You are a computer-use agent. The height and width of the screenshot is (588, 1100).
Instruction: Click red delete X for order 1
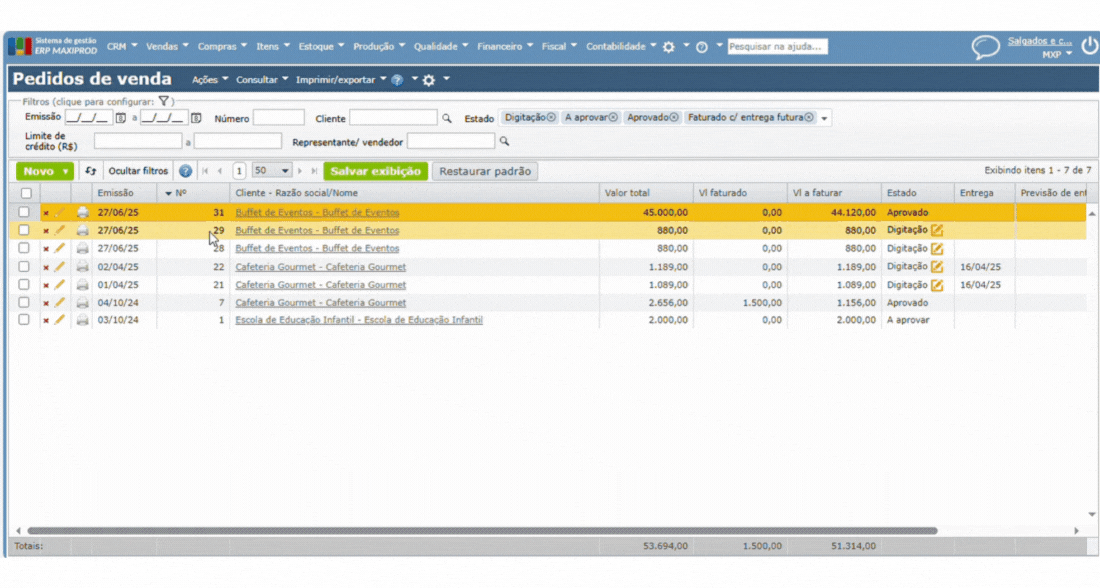(46, 320)
